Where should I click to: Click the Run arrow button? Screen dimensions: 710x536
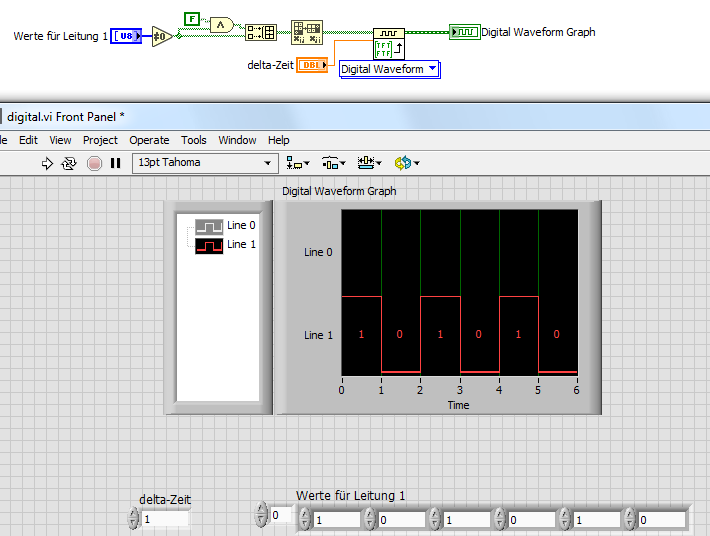click(x=47, y=163)
